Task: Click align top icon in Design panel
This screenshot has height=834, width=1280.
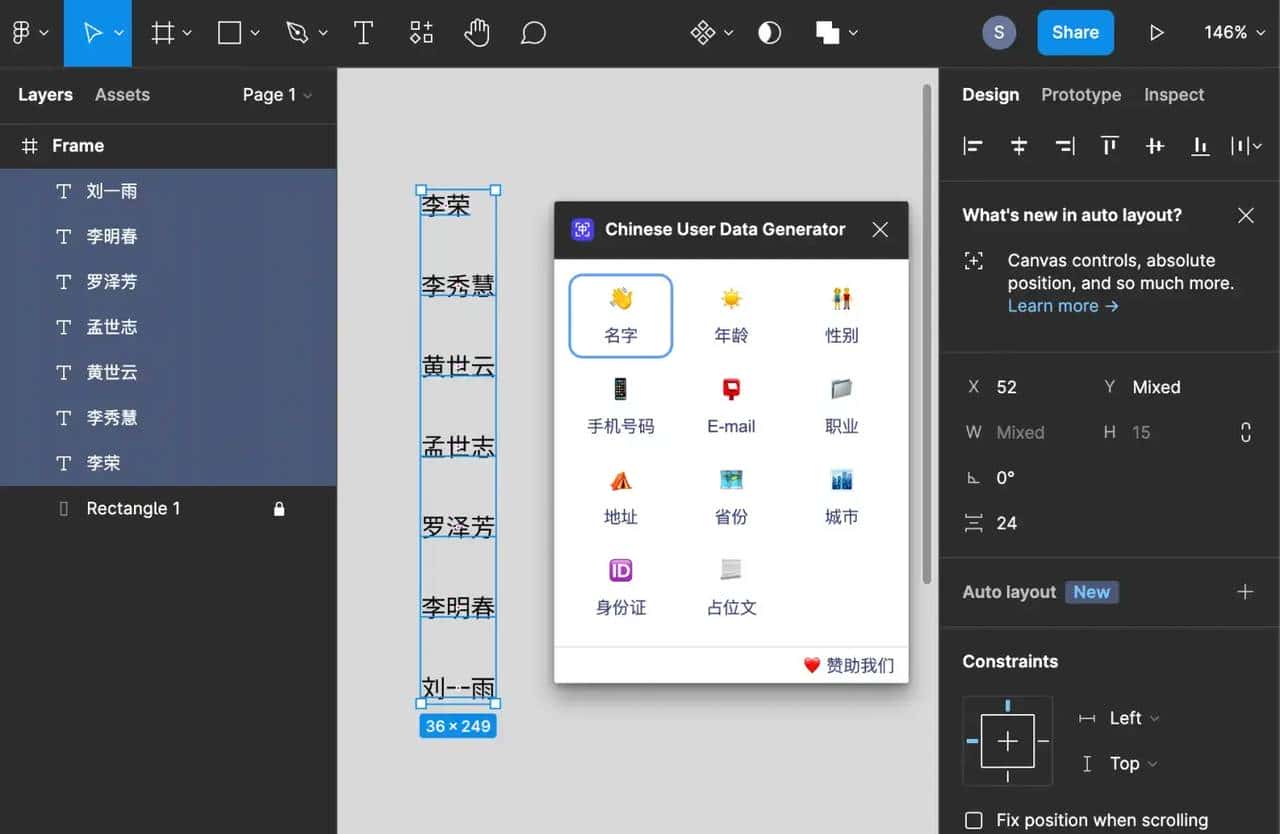Action: point(1109,146)
